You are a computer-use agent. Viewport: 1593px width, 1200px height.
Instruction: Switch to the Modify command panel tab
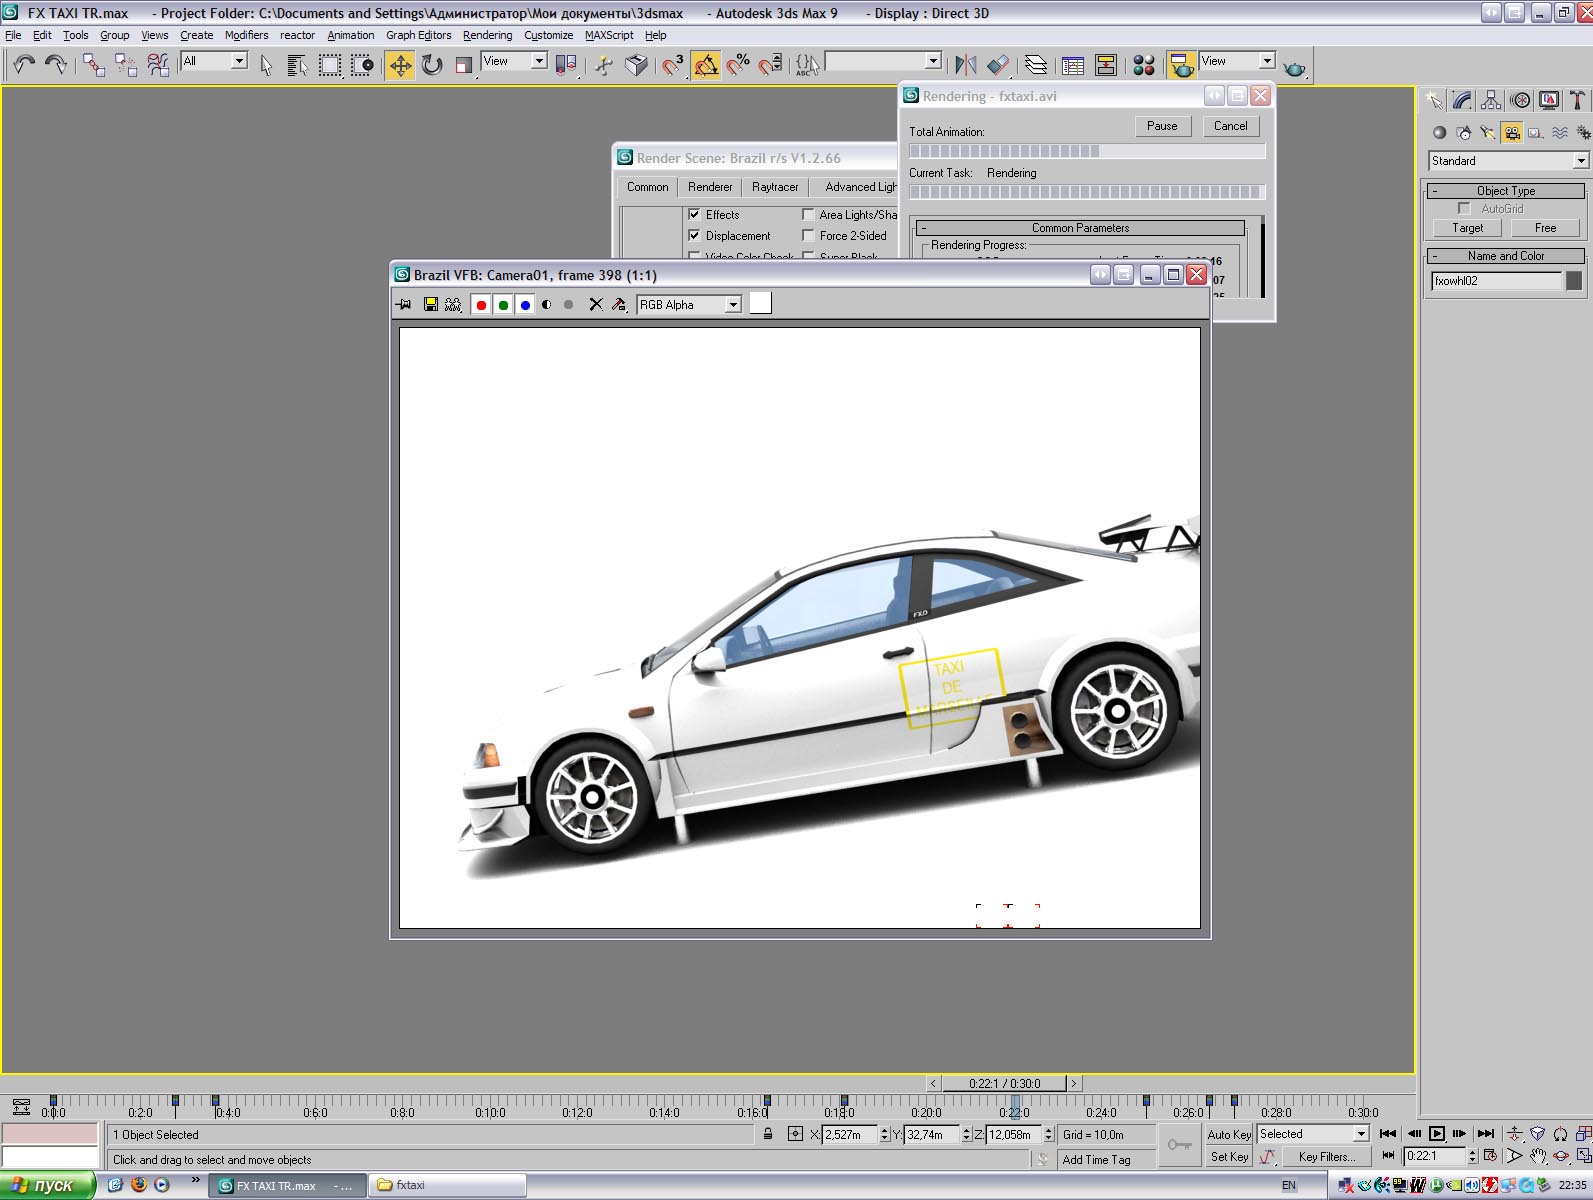coord(1462,100)
